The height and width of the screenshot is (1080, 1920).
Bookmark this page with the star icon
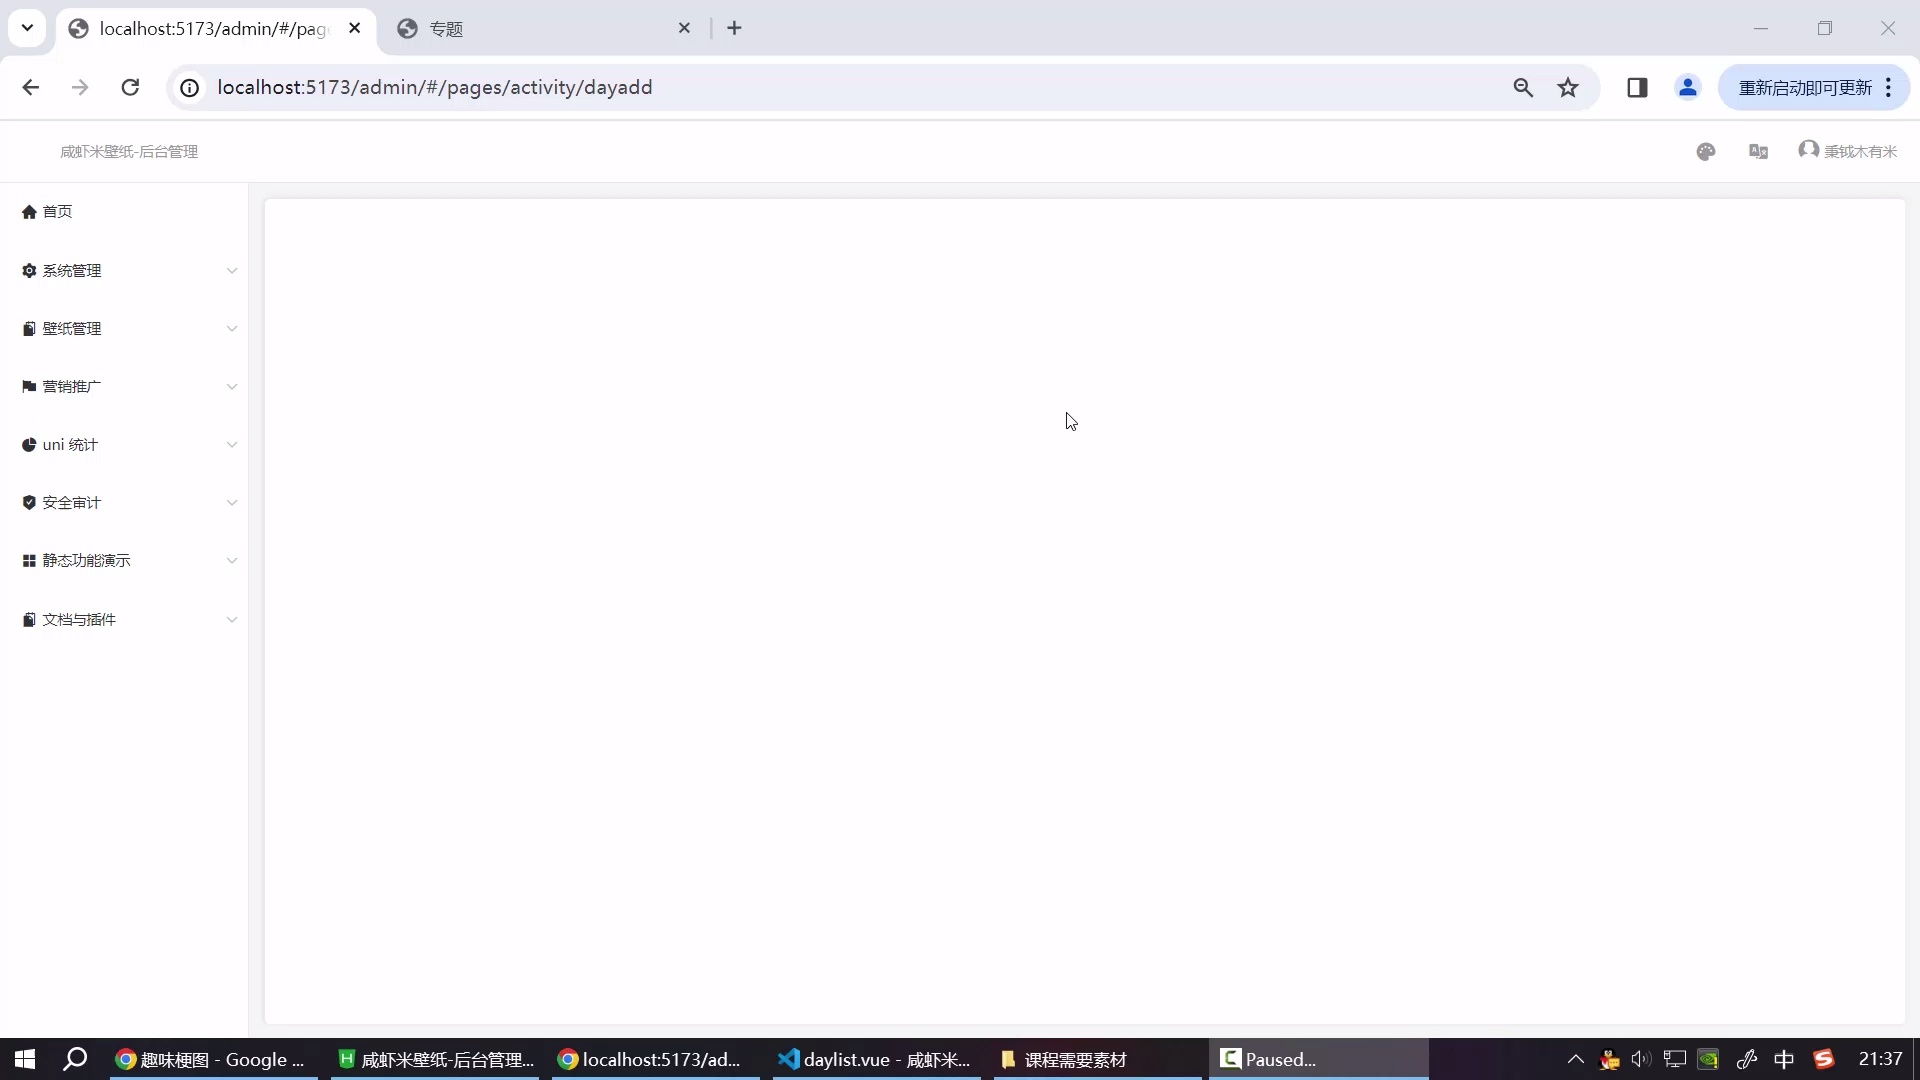1568,88
